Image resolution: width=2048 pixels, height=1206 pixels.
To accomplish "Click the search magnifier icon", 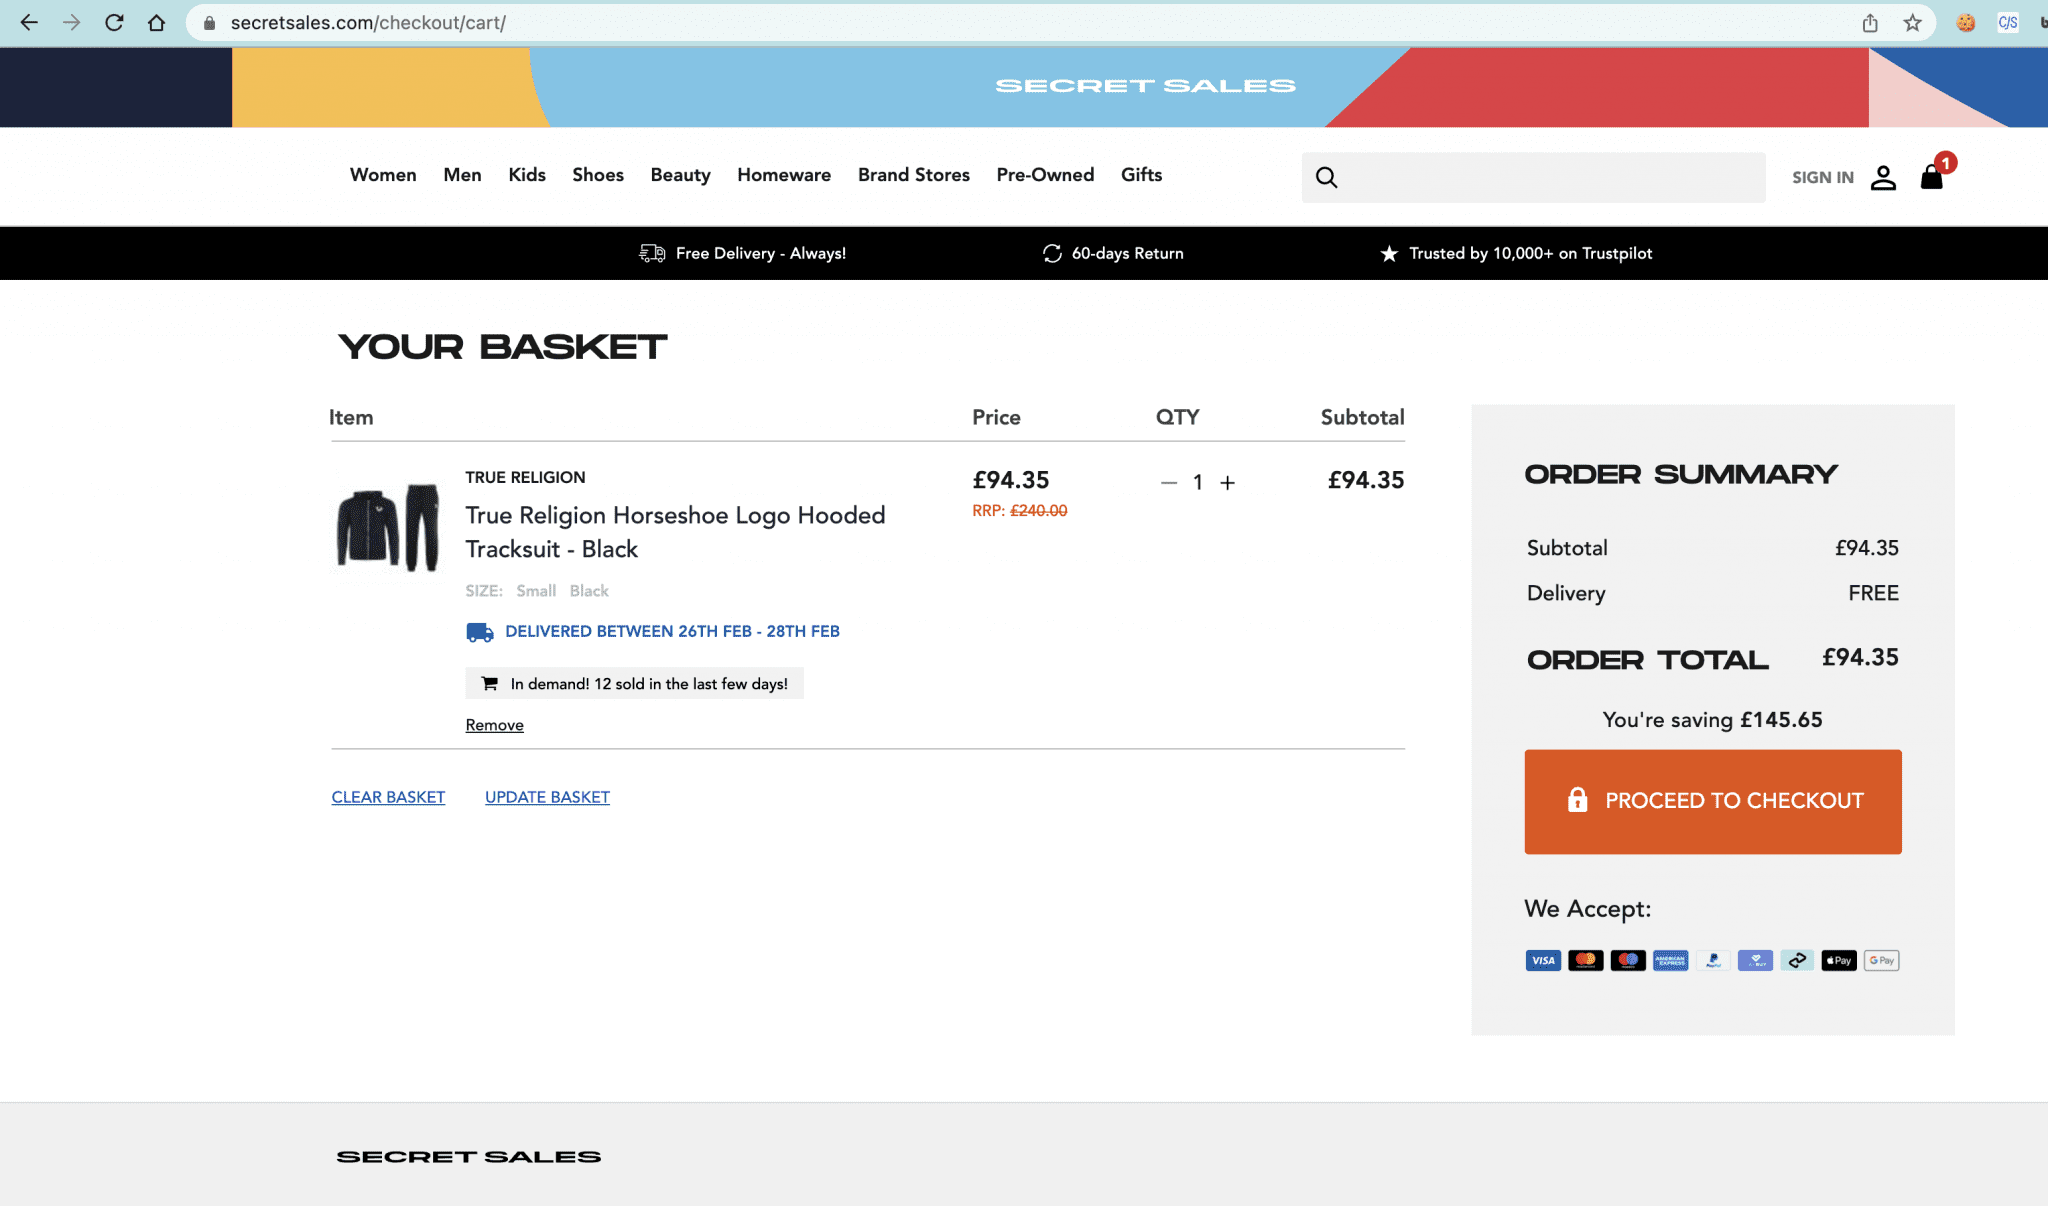I will coord(1326,177).
